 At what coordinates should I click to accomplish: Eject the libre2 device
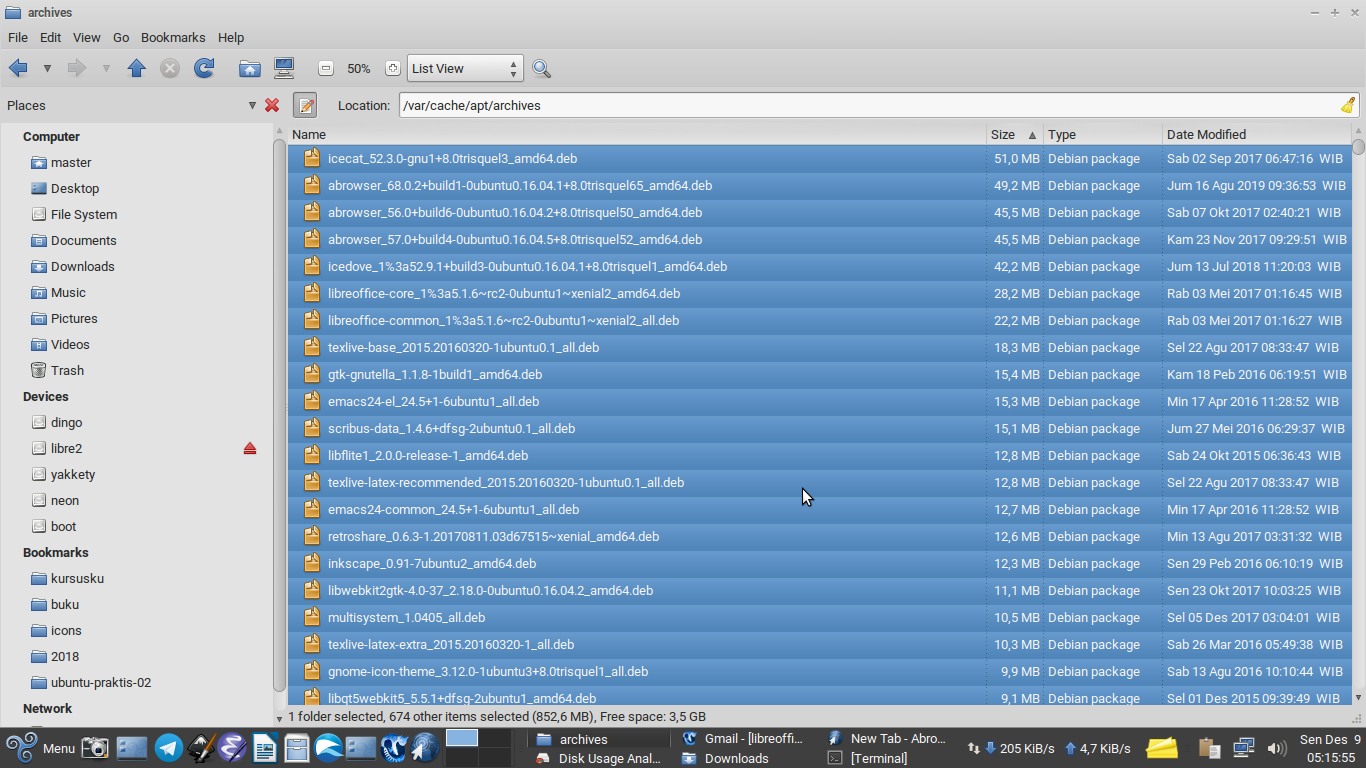point(249,448)
